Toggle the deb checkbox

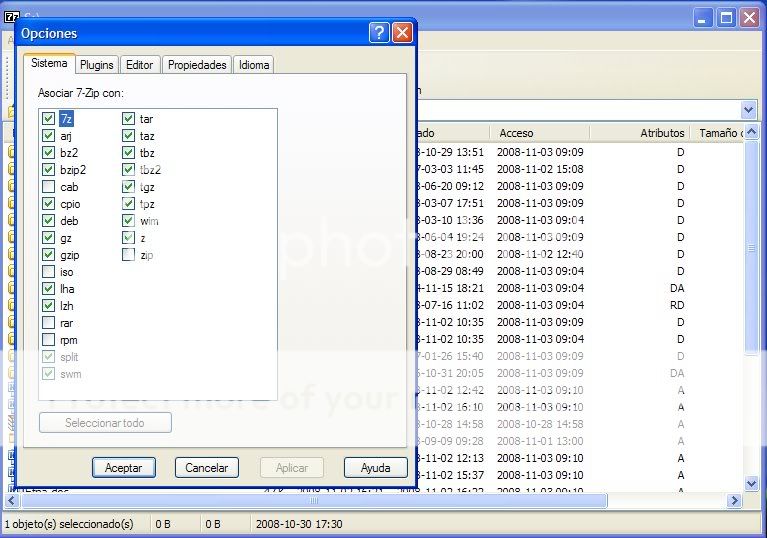[x=48, y=221]
